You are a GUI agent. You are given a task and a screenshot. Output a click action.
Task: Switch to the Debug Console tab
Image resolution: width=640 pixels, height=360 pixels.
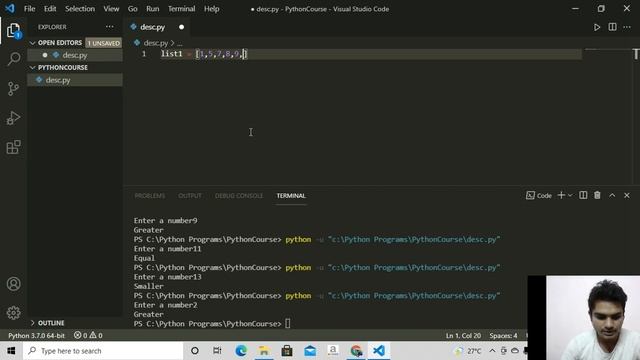239,196
